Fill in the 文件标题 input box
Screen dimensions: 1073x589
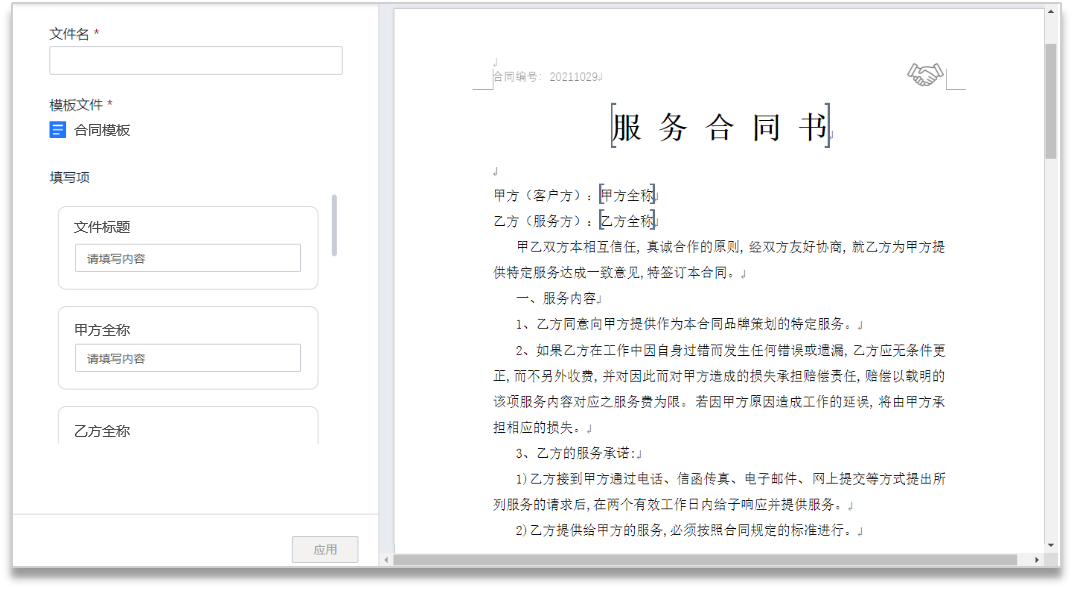pos(188,258)
